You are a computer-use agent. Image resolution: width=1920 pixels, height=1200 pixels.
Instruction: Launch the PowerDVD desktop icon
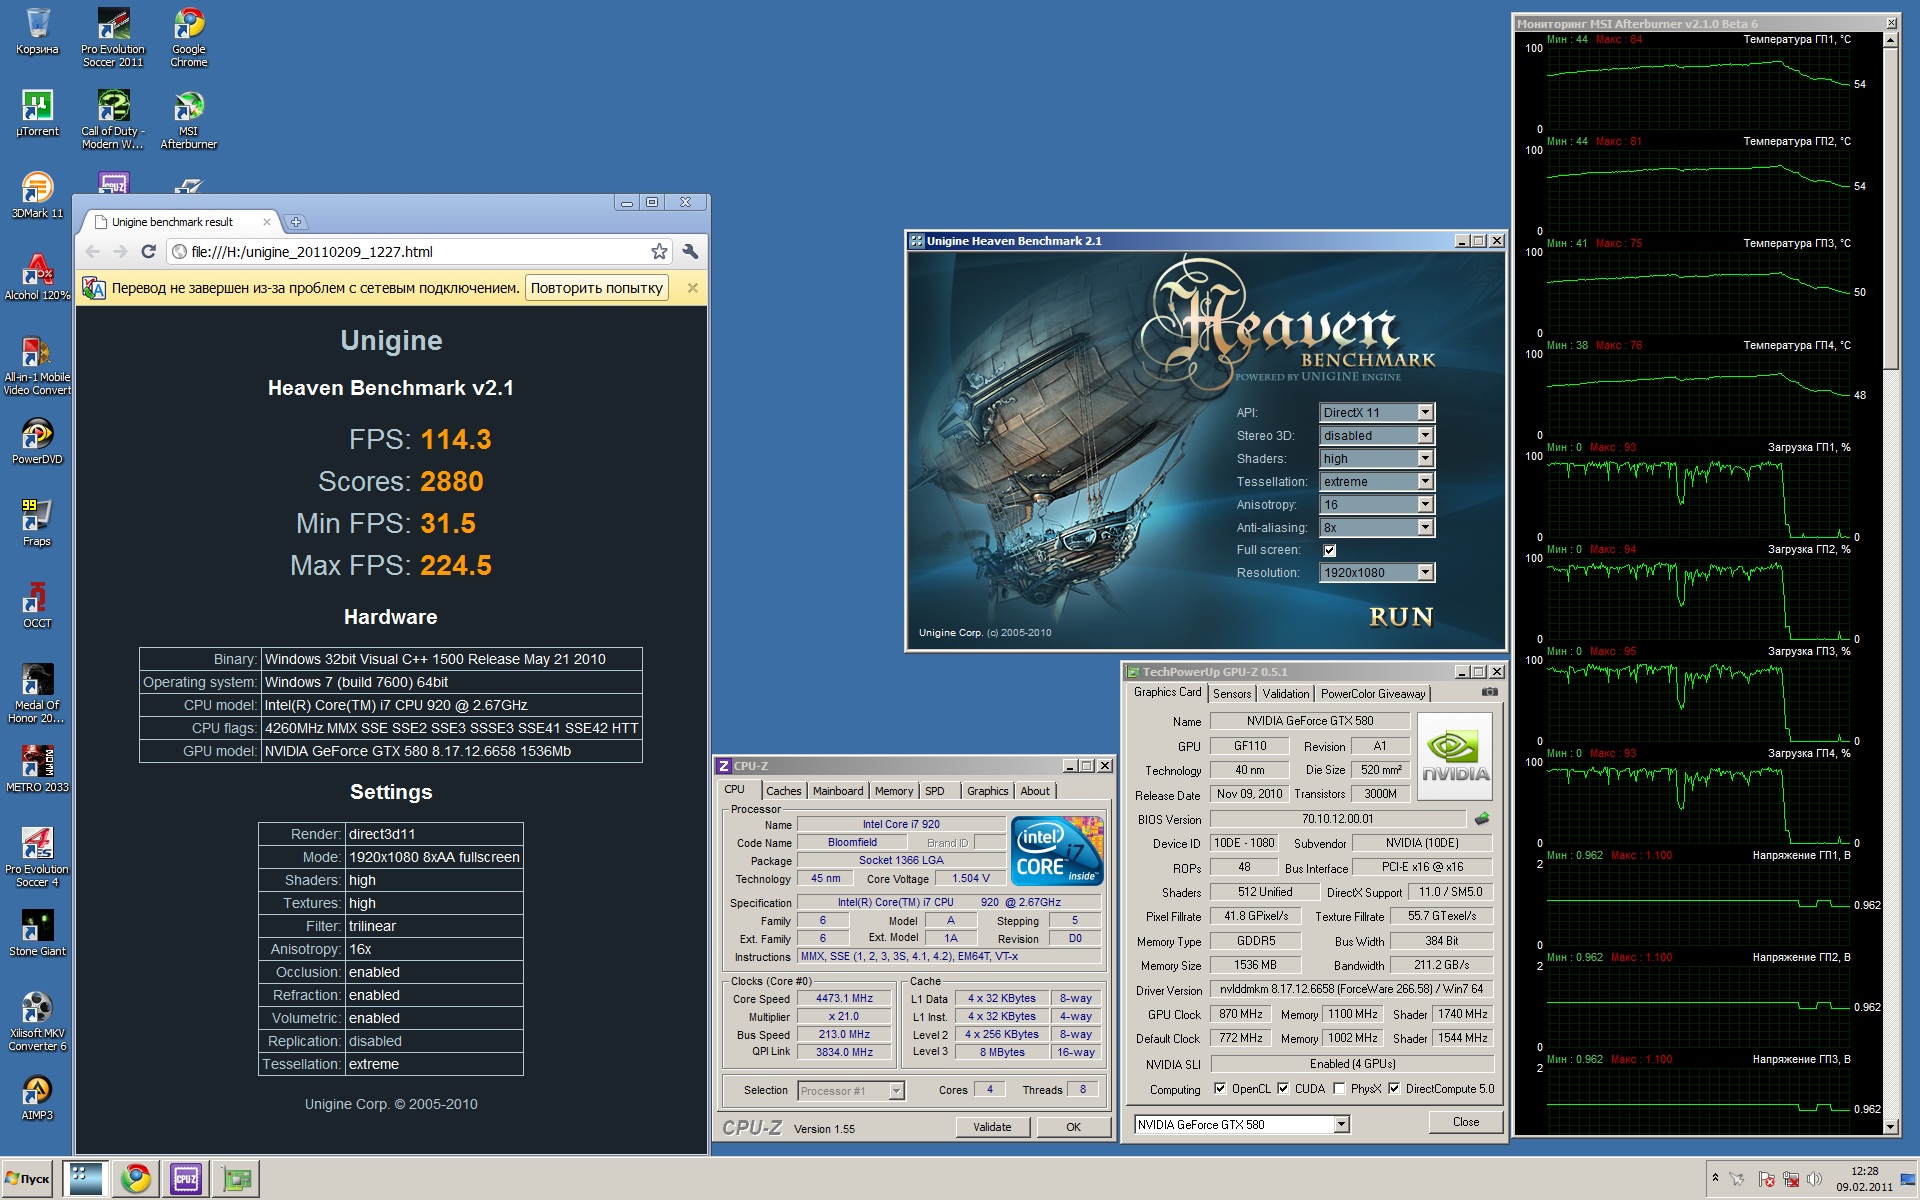(x=37, y=441)
